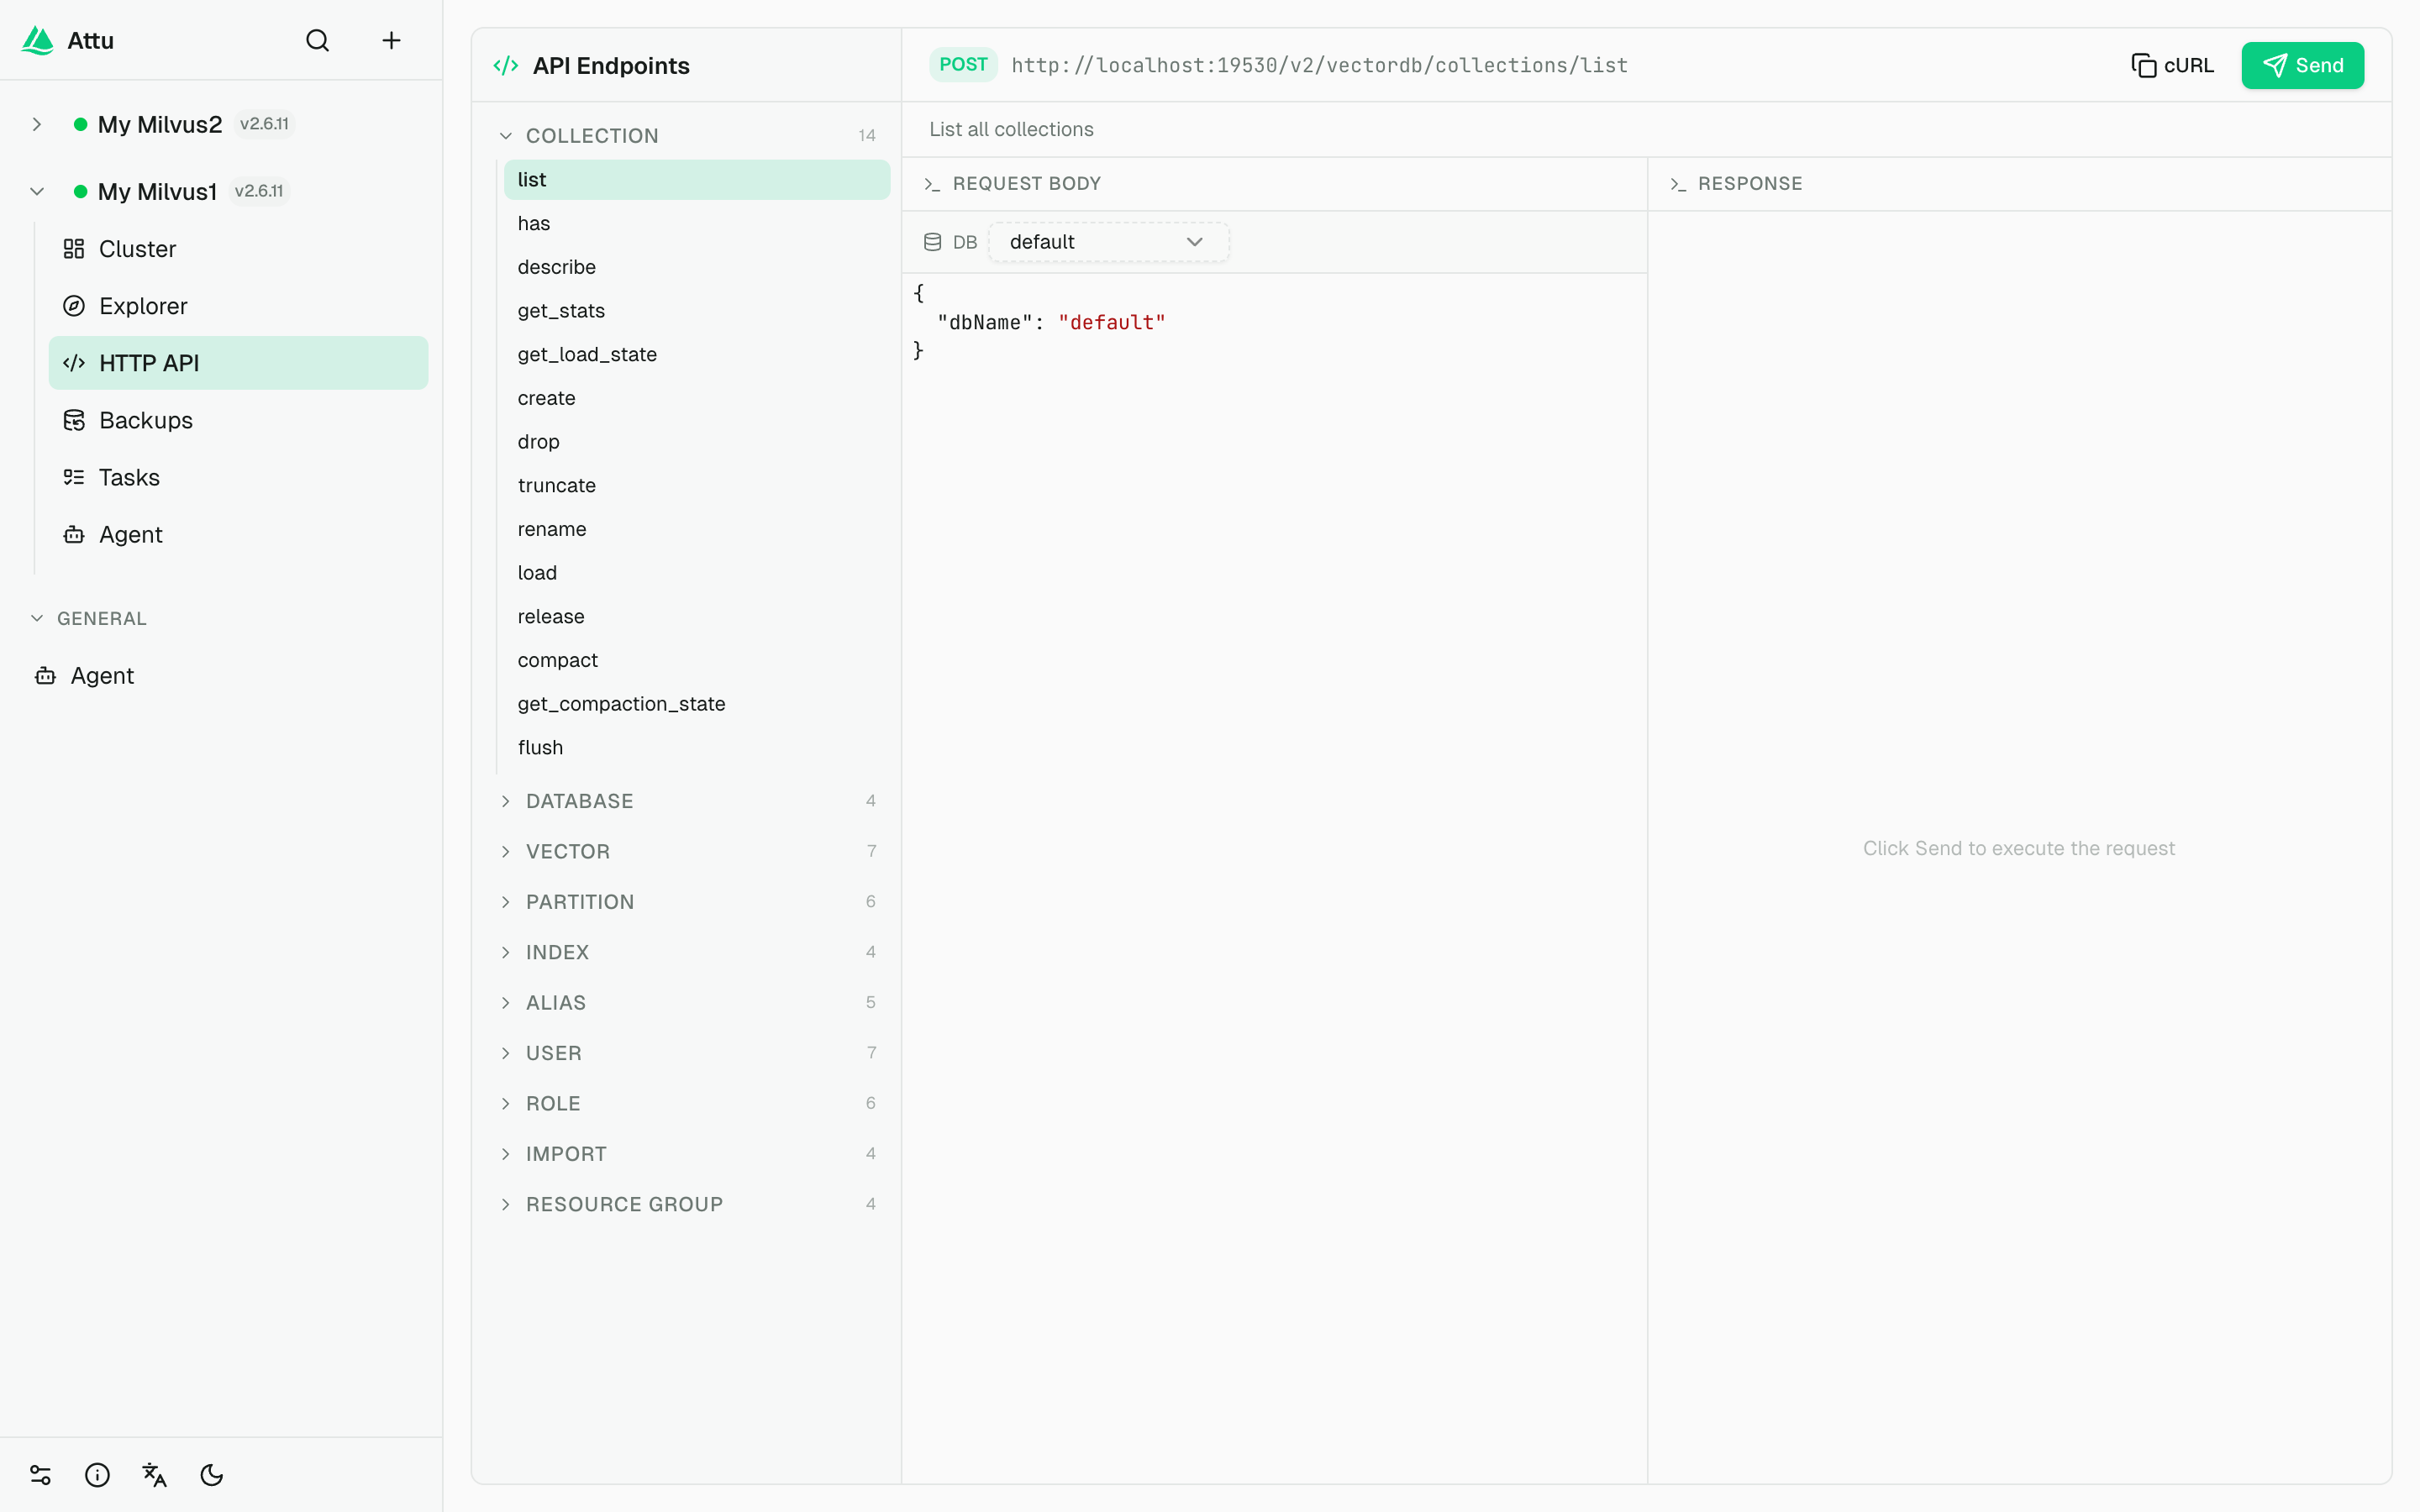Click the Cluster grid icon
Screen dimensions: 2420x1512
[x=74, y=249]
